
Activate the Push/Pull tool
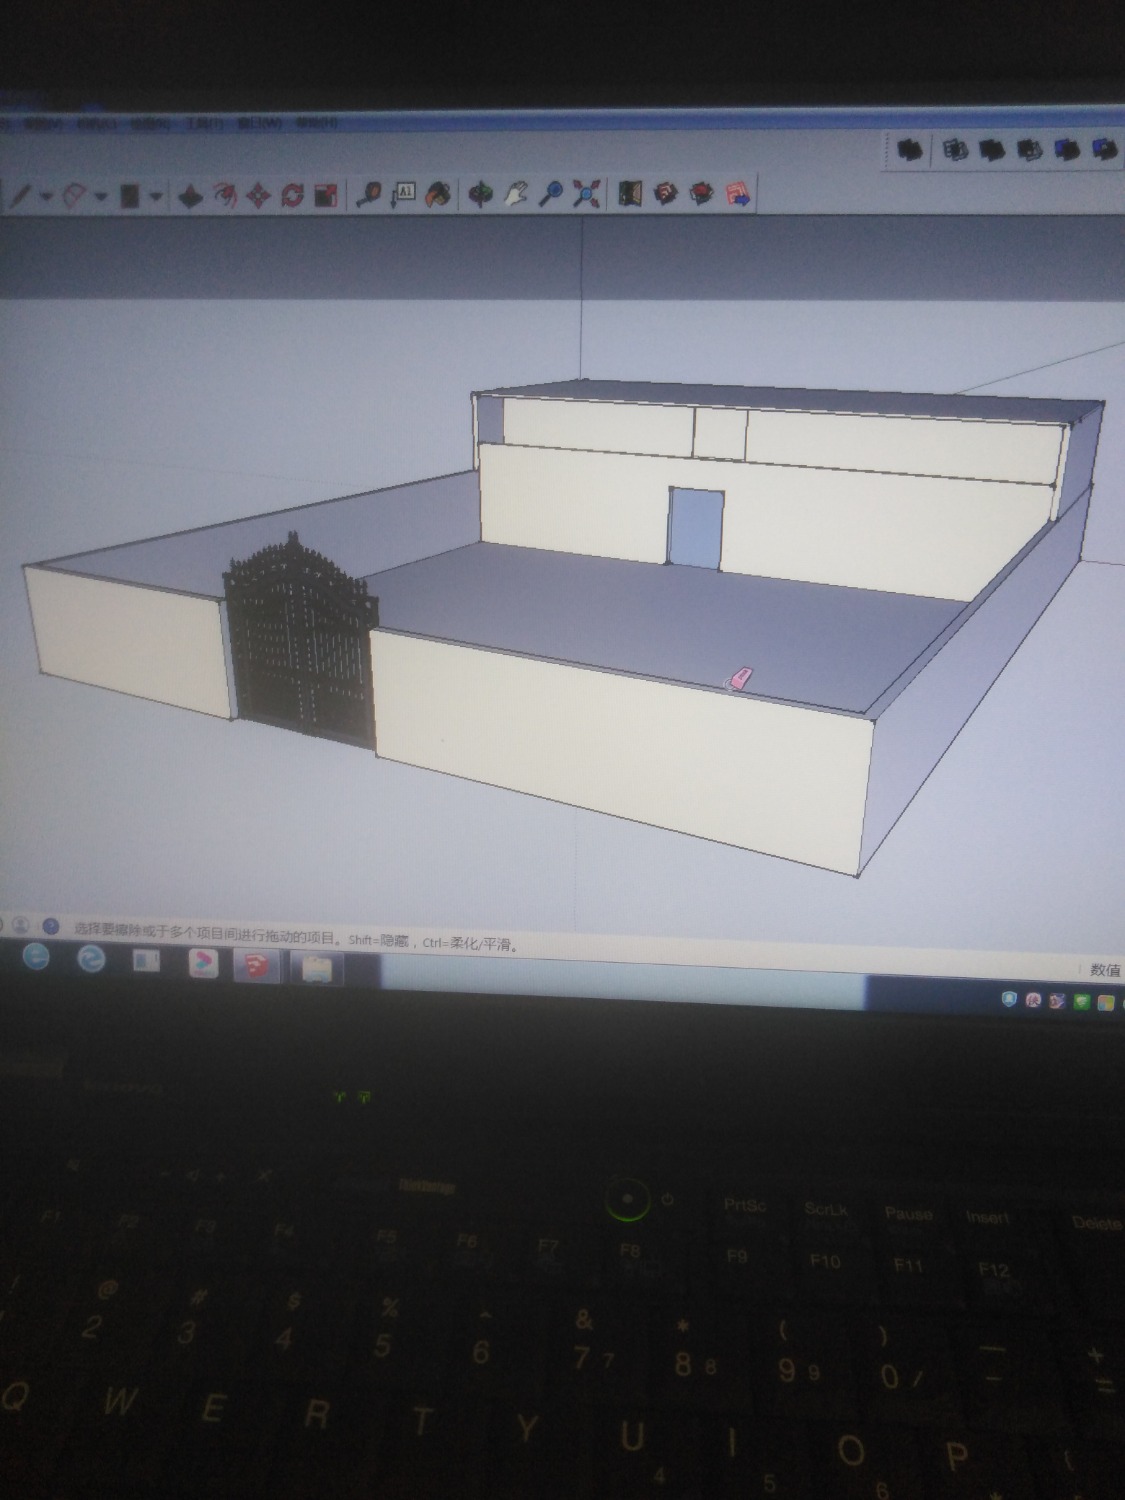pos(191,196)
